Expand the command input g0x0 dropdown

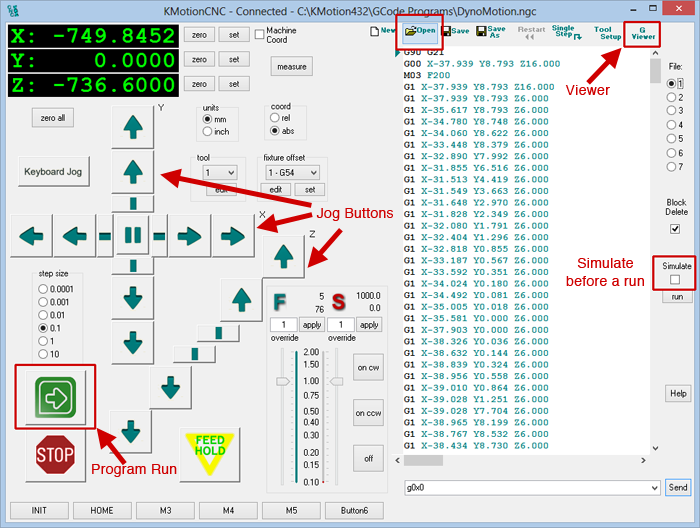tap(654, 488)
